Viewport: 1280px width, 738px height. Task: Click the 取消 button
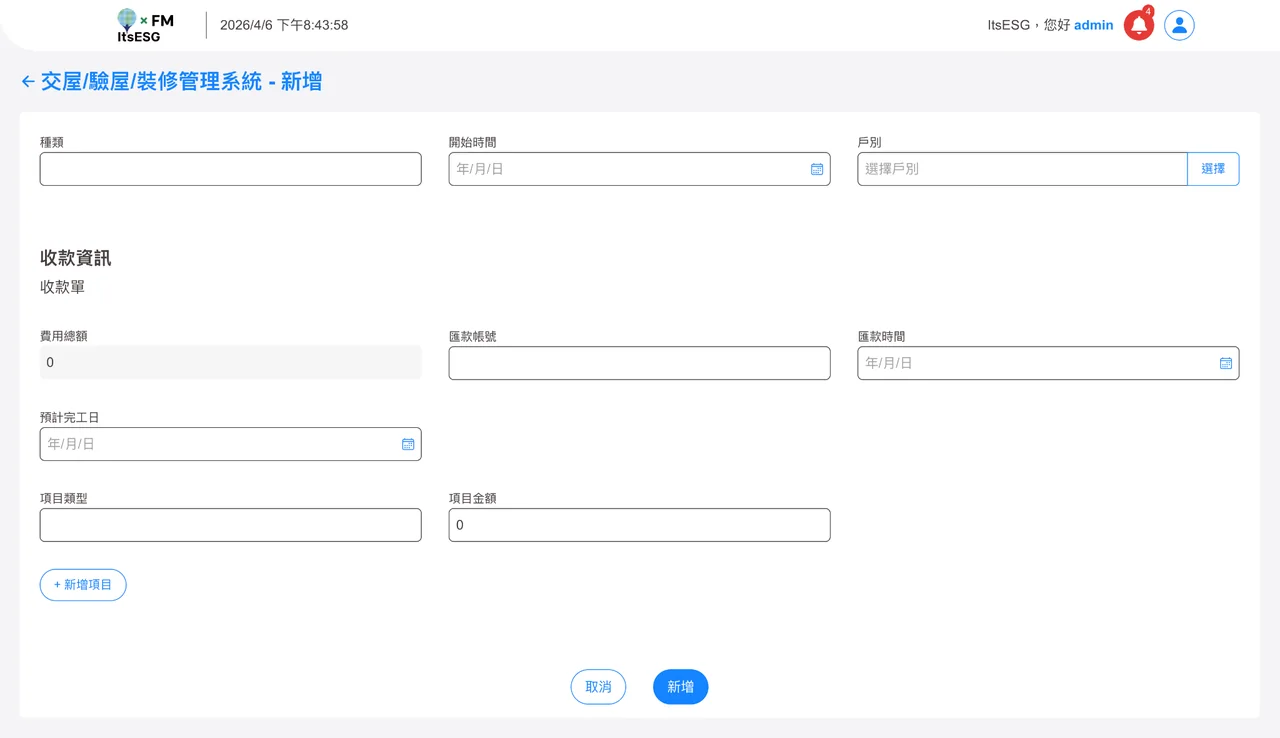598,687
